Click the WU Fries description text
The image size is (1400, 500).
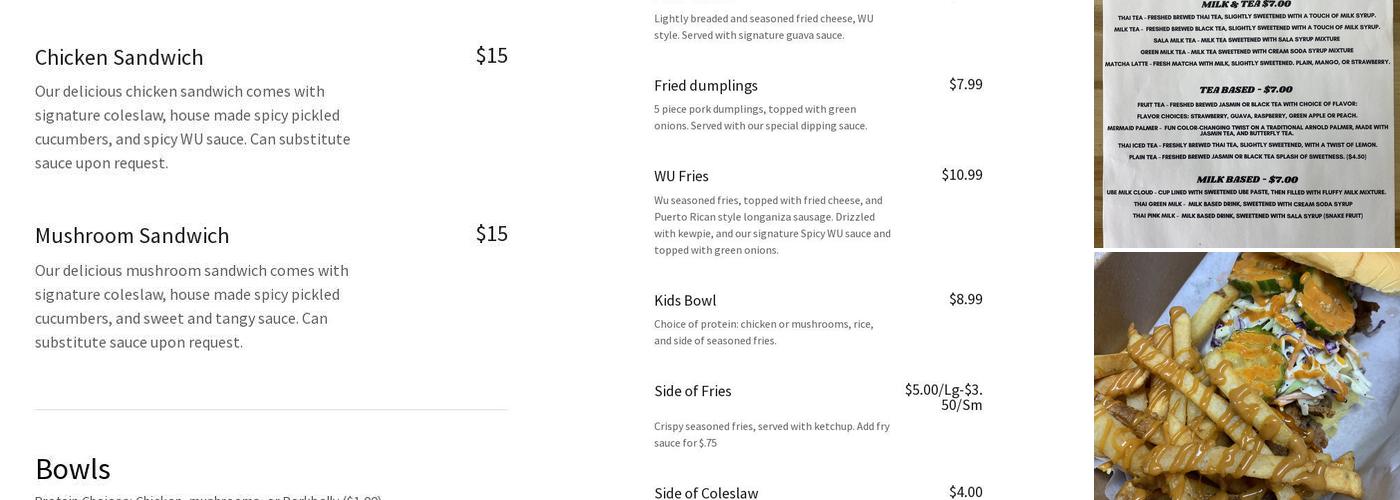pos(772,225)
